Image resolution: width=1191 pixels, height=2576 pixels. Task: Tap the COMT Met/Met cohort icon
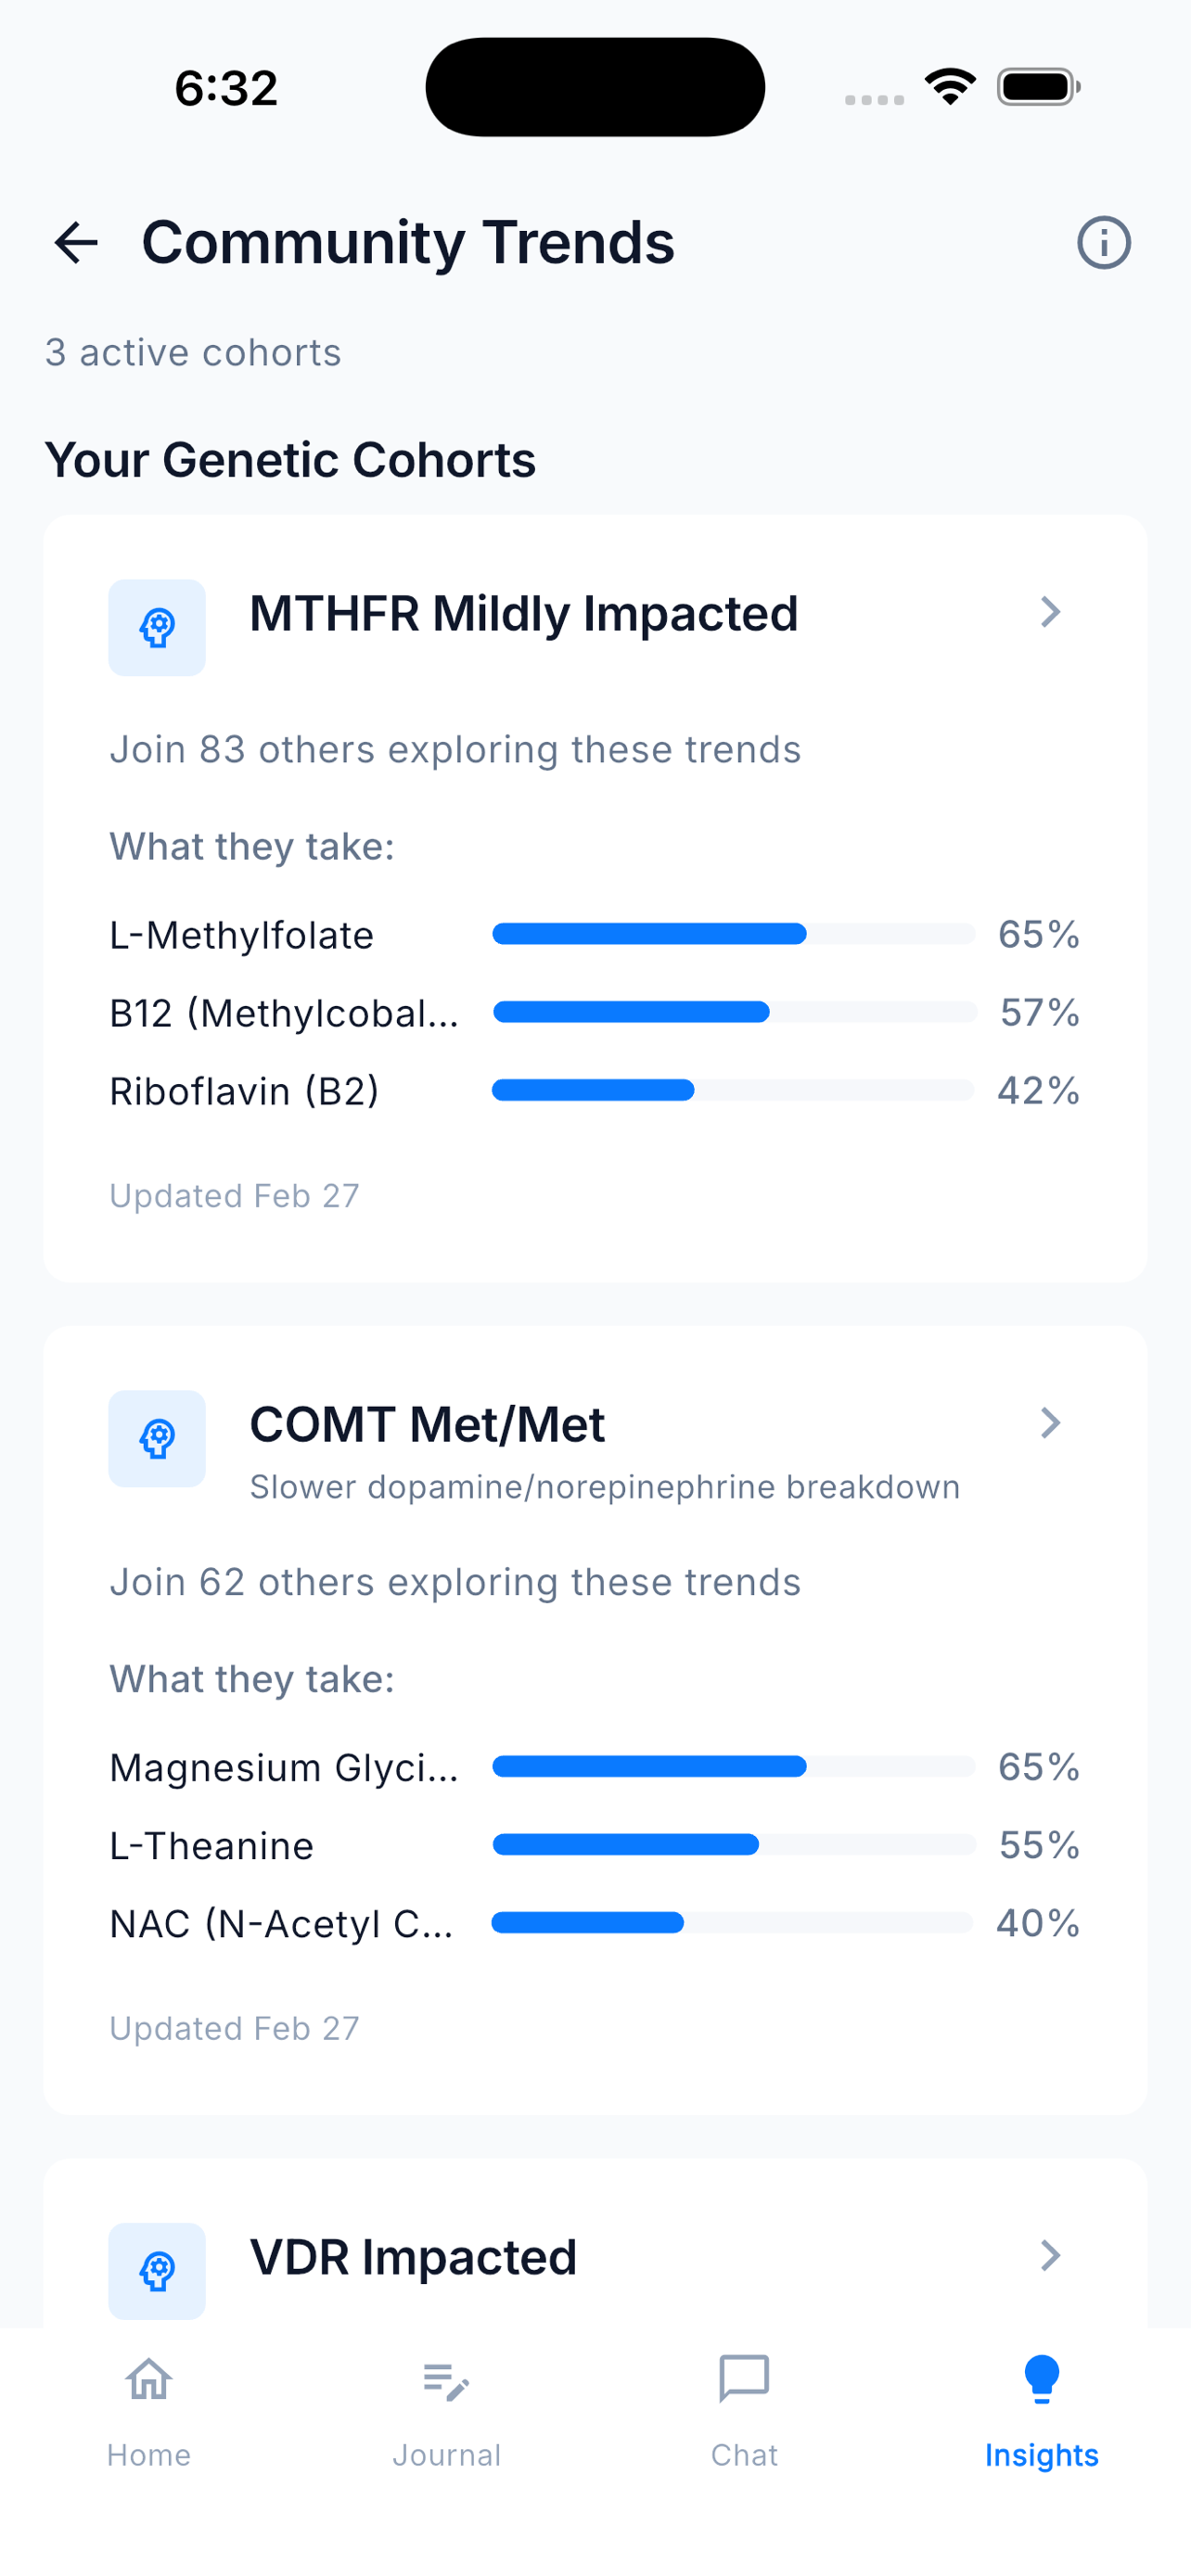[x=157, y=1439]
